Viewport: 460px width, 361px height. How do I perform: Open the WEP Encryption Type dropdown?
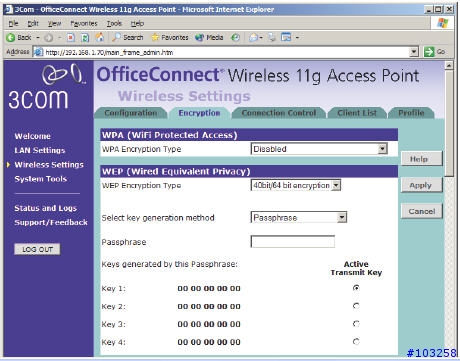tap(296, 185)
